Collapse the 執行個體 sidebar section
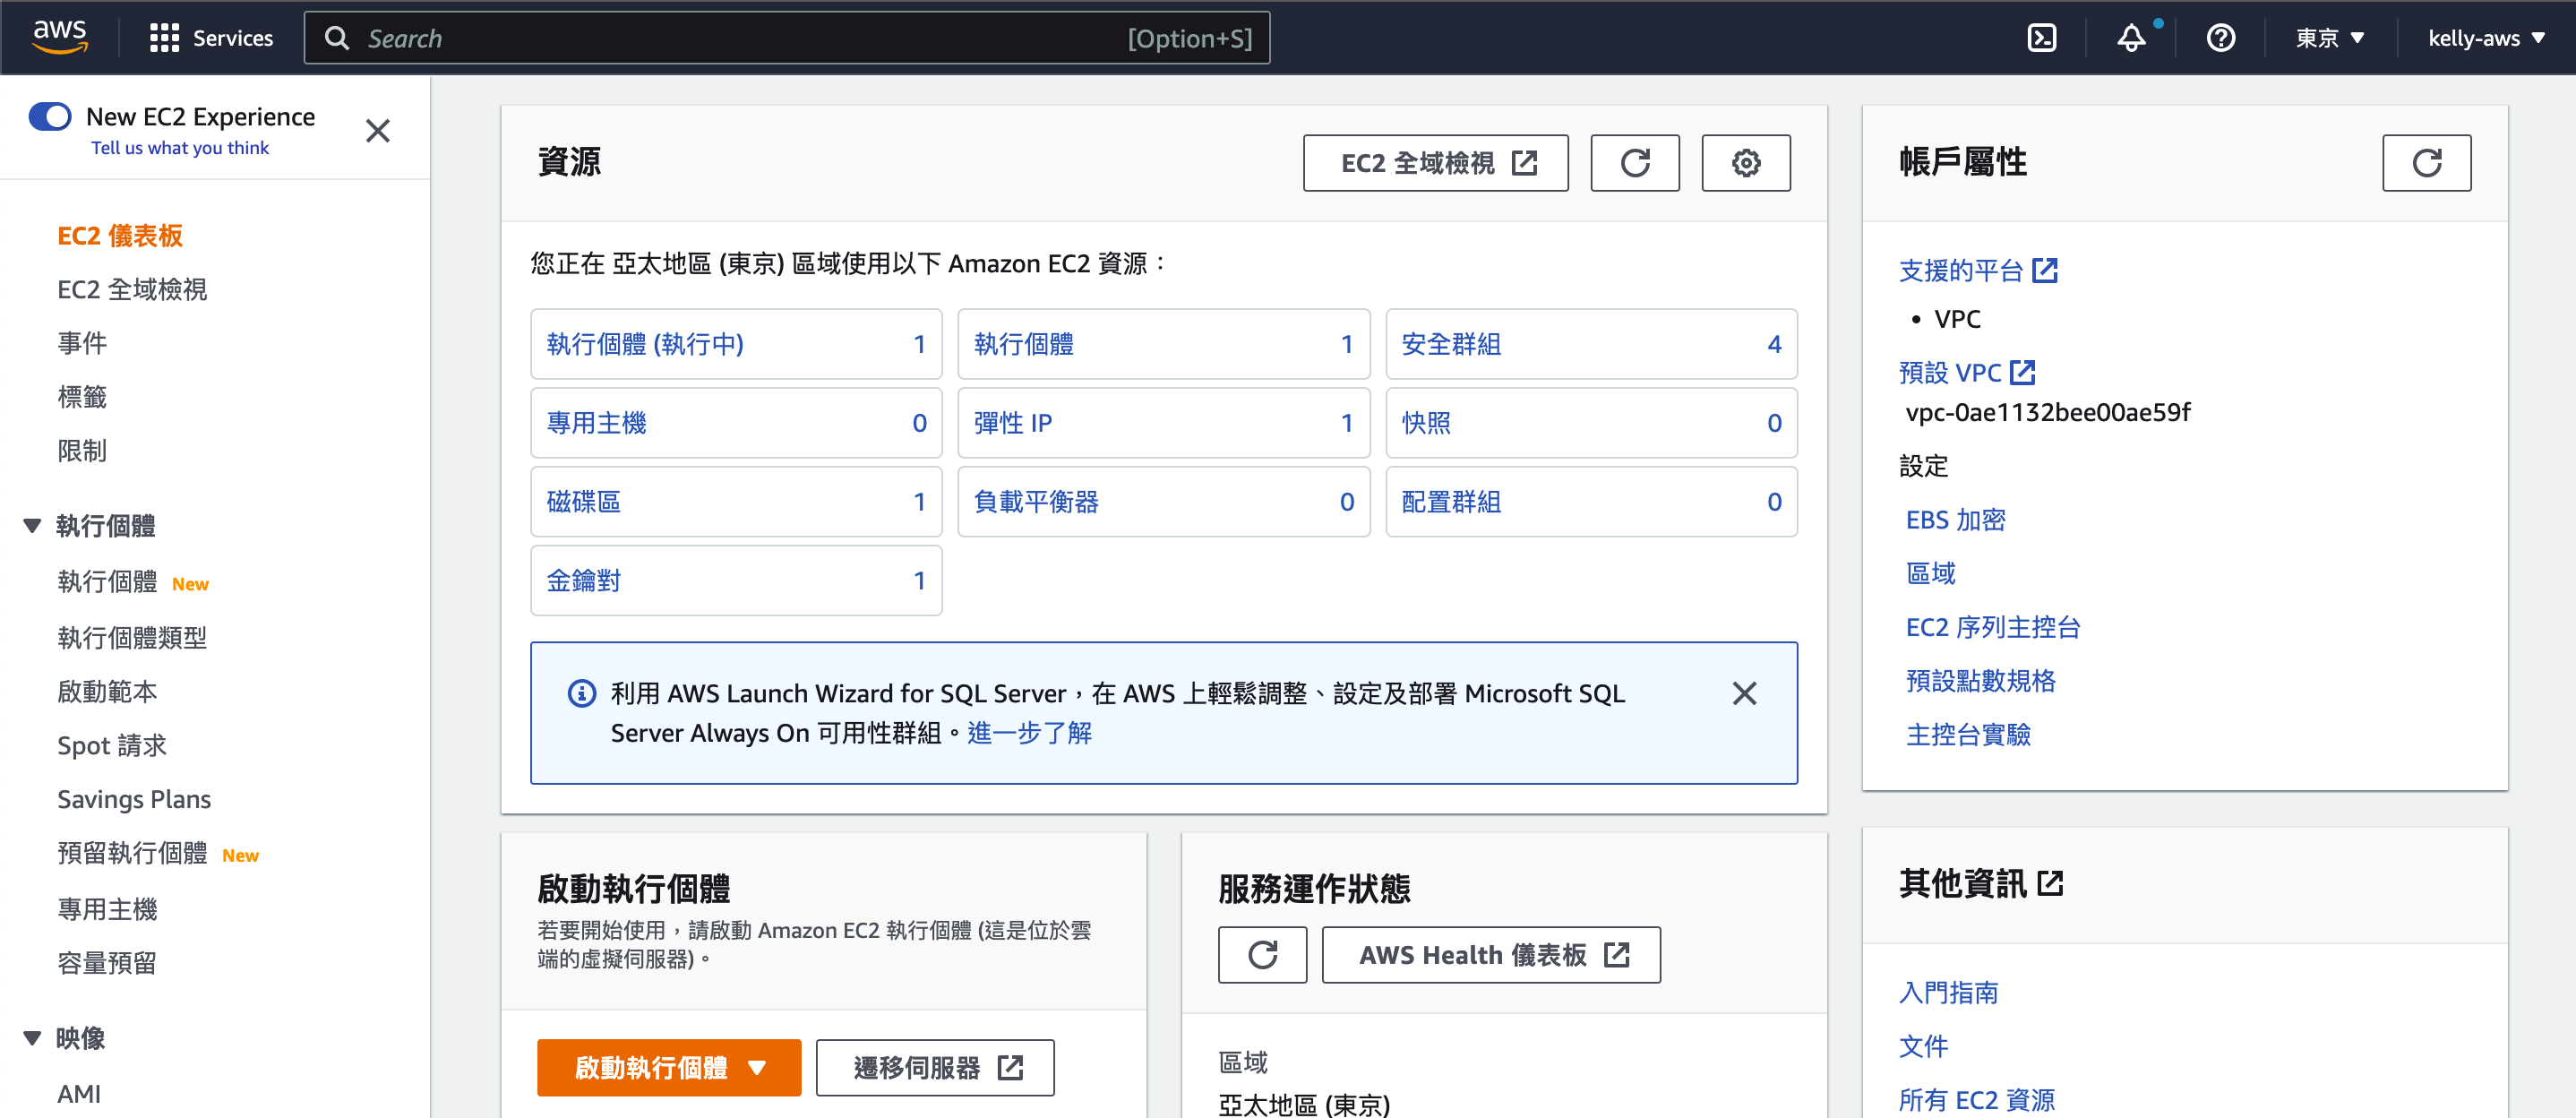The width and height of the screenshot is (2576, 1118). coord(32,525)
